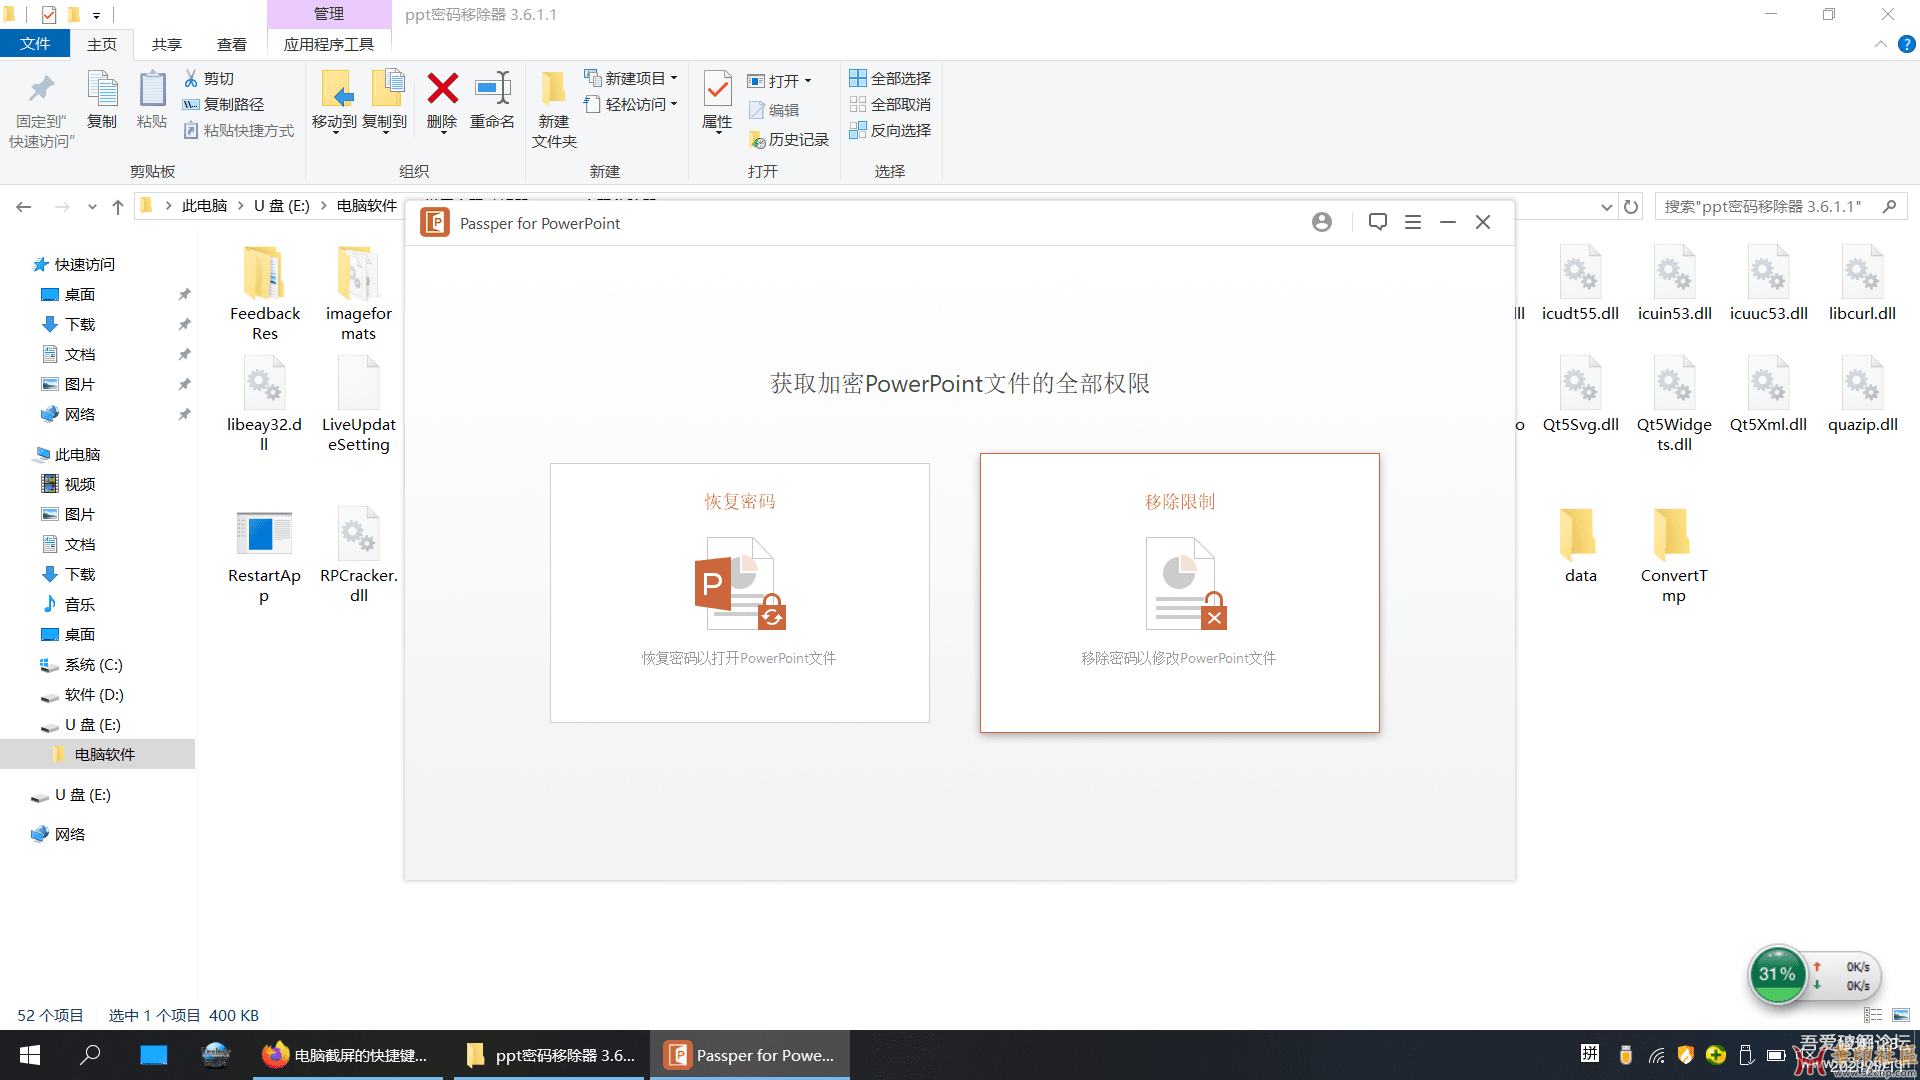Select the data folder

pyautogui.click(x=1580, y=547)
